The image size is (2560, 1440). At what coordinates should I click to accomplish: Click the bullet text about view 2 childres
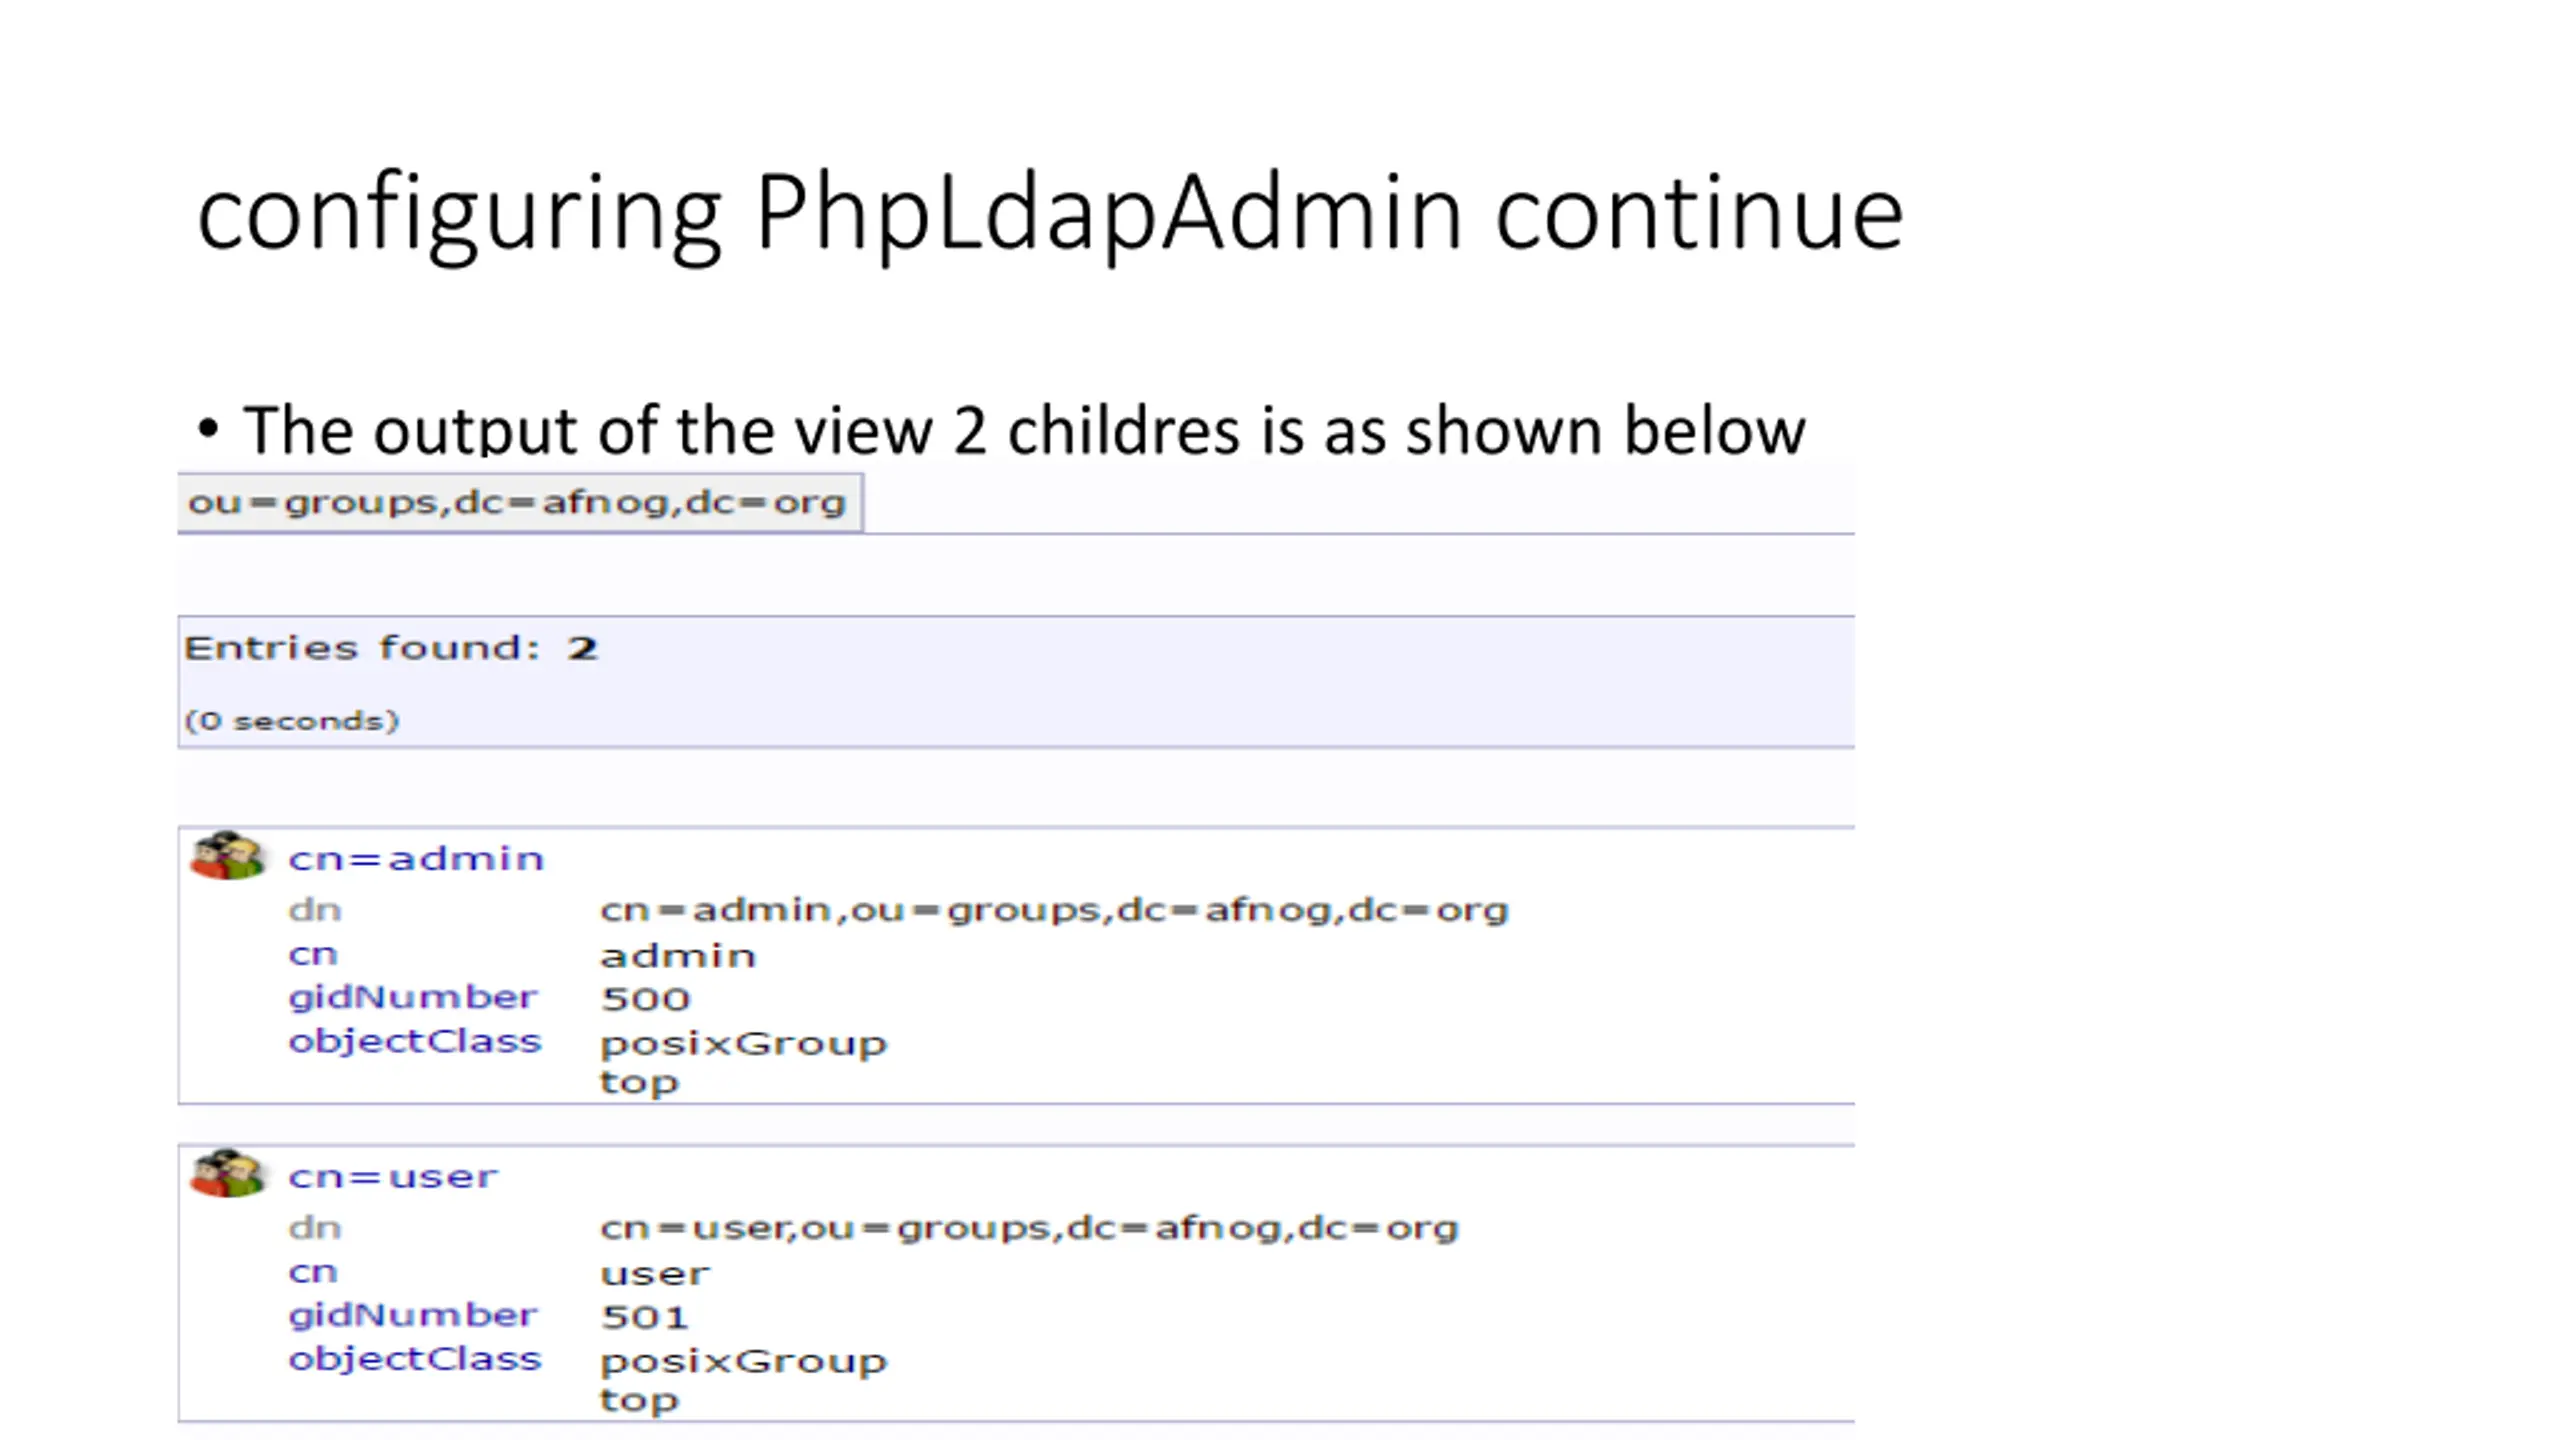[1024, 430]
